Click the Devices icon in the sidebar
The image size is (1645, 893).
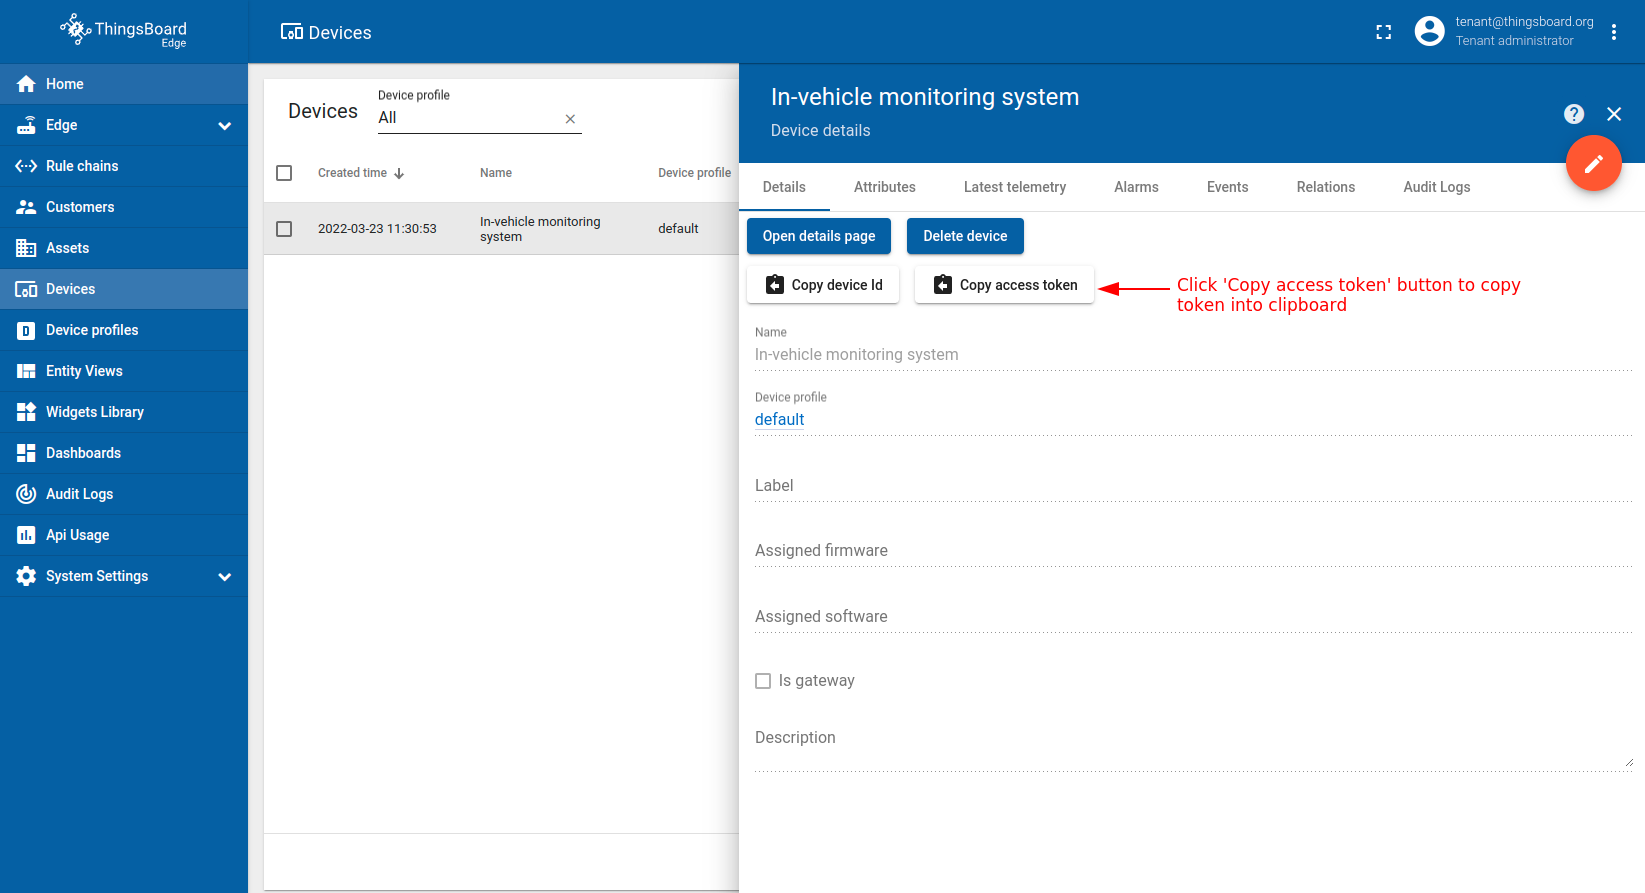pyautogui.click(x=26, y=289)
